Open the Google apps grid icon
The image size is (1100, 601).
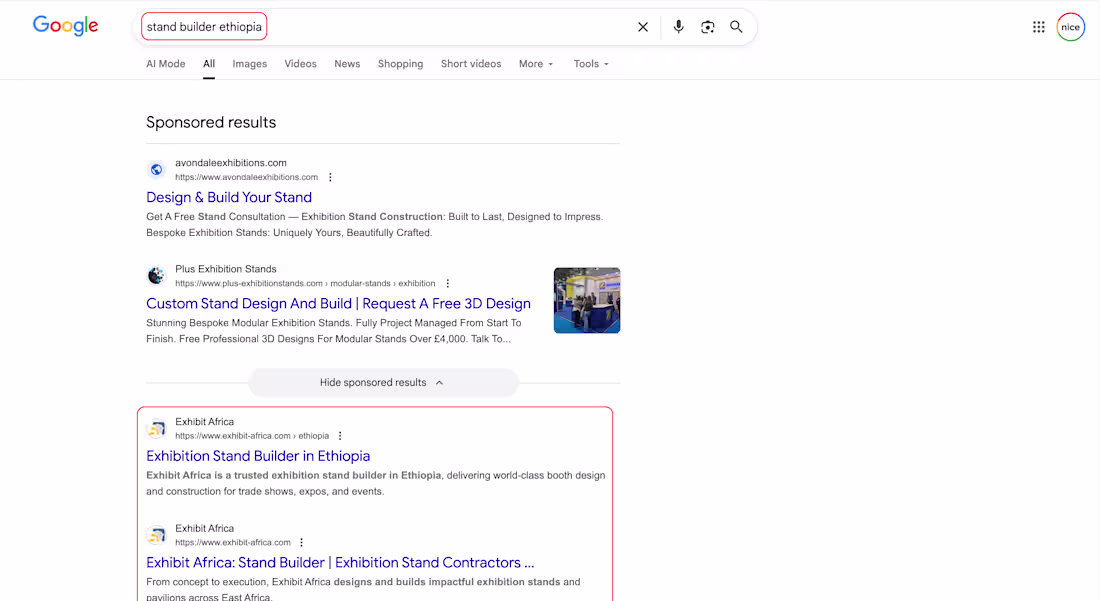point(1039,26)
